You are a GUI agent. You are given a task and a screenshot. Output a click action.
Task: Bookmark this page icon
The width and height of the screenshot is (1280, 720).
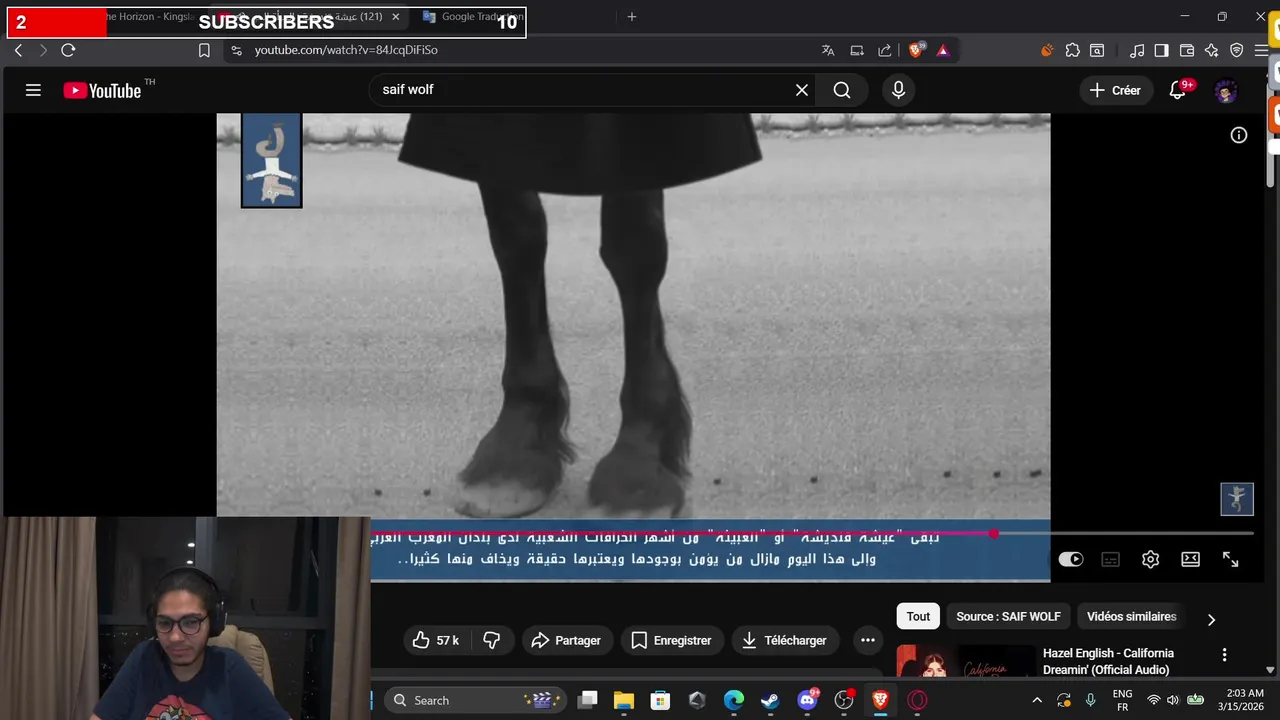click(x=204, y=50)
